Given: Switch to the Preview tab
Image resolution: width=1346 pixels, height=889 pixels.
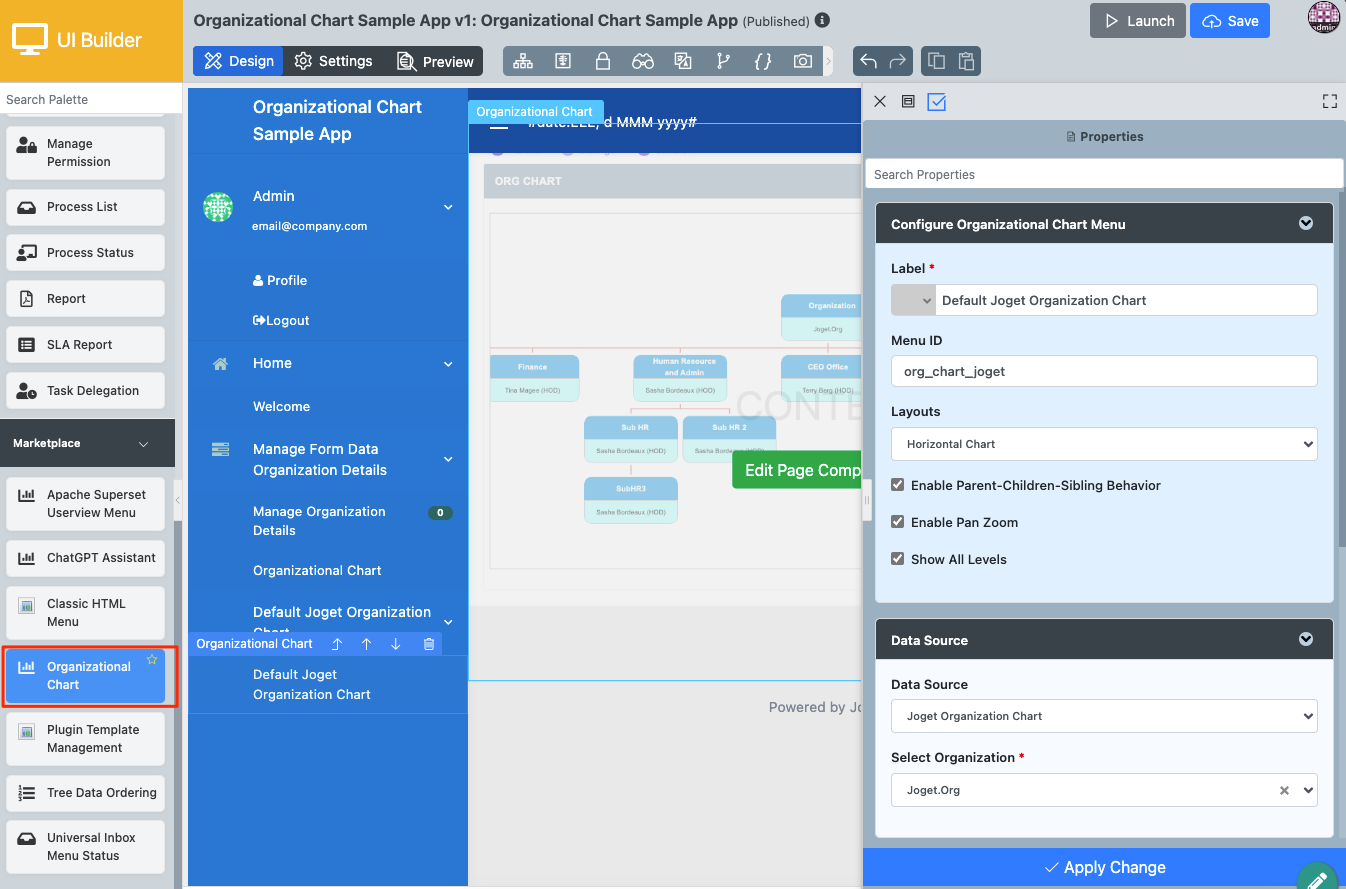Looking at the screenshot, I should pos(435,61).
